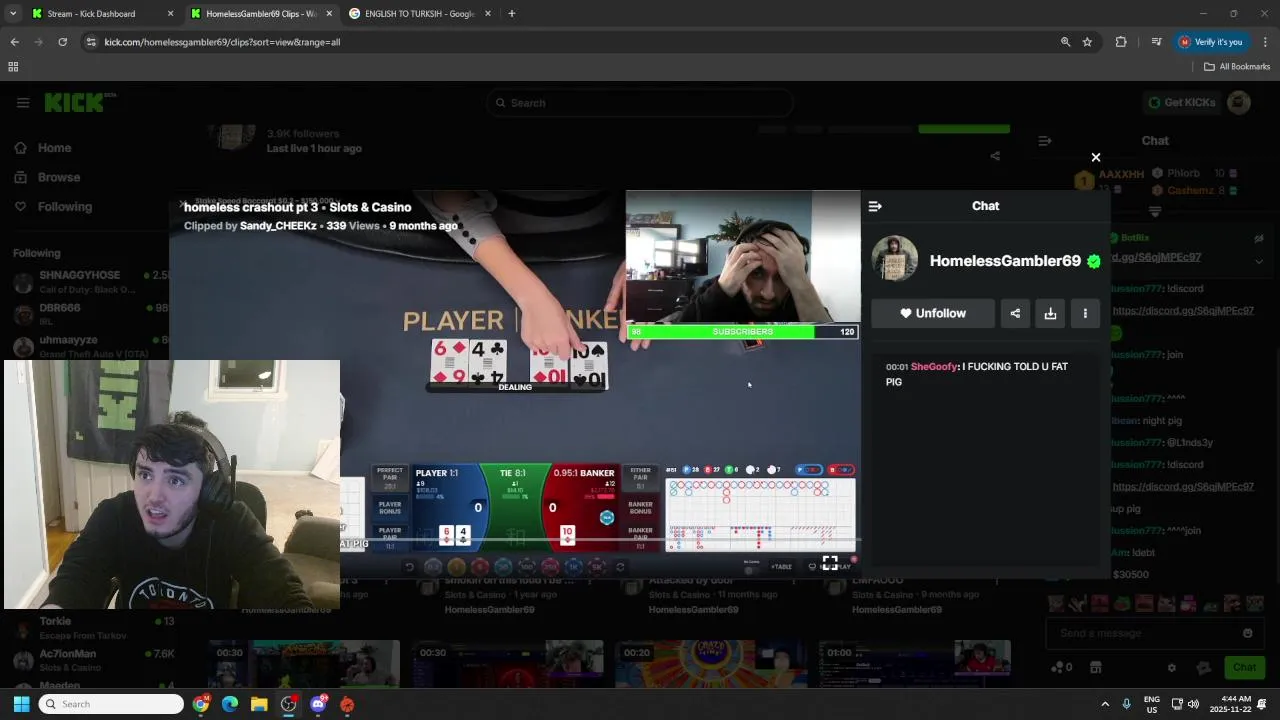Switch to ENGLISH TO TURKSIH Google tab
Image resolution: width=1280 pixels, height=720 pixels.
pyautogui.click(x=420, y=14)
